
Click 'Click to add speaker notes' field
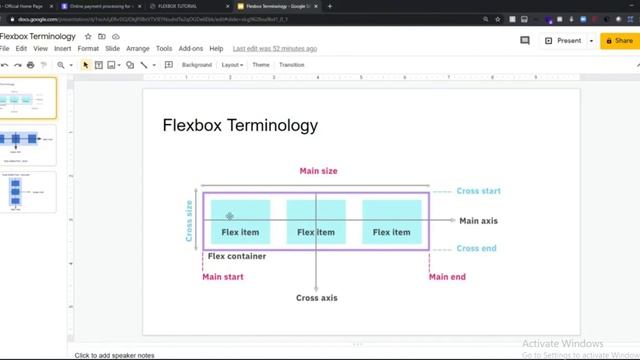[x=114, y=356]
